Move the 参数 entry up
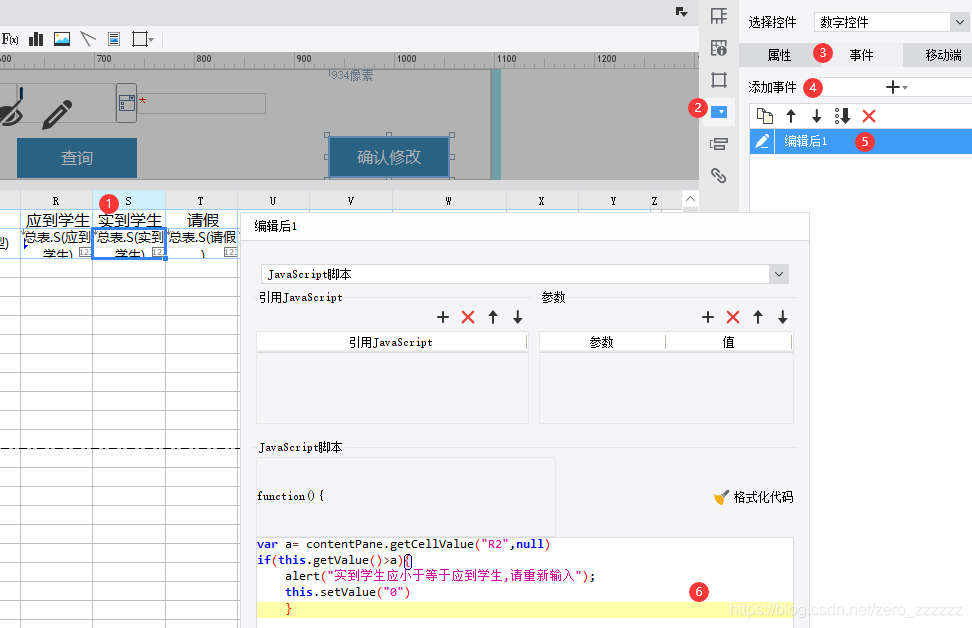The height and width of the screenshot is (628, 972). (x=758, y=317)
